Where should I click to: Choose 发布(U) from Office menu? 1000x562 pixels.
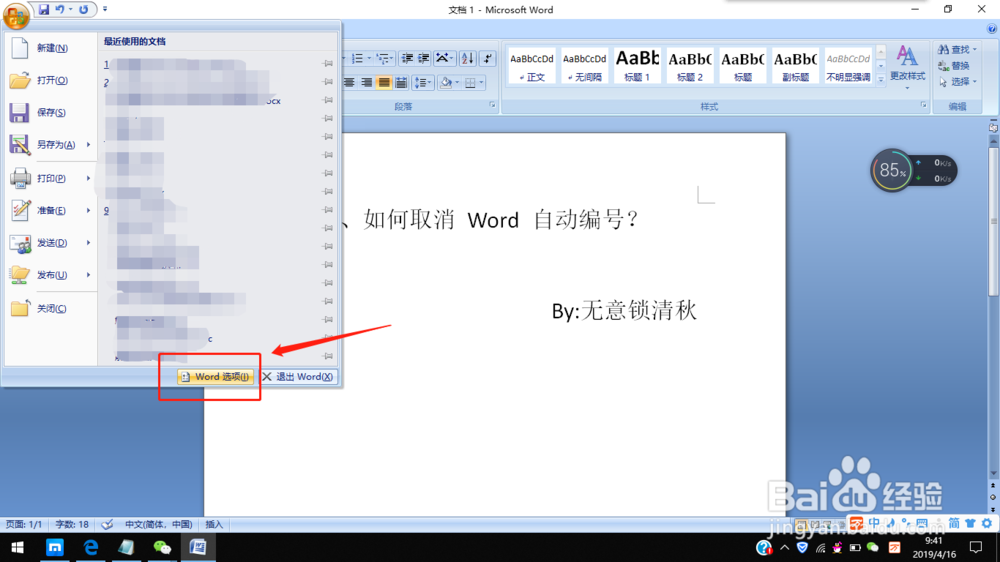(x=50, y=275)
